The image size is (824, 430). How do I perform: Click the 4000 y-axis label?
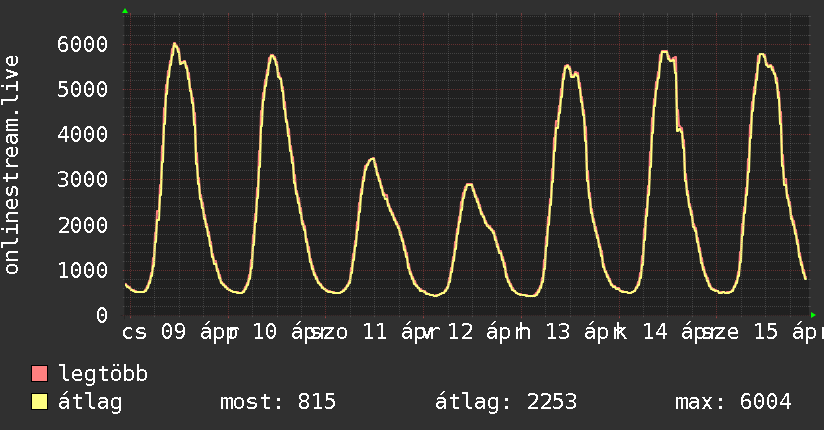click(83, 135)
